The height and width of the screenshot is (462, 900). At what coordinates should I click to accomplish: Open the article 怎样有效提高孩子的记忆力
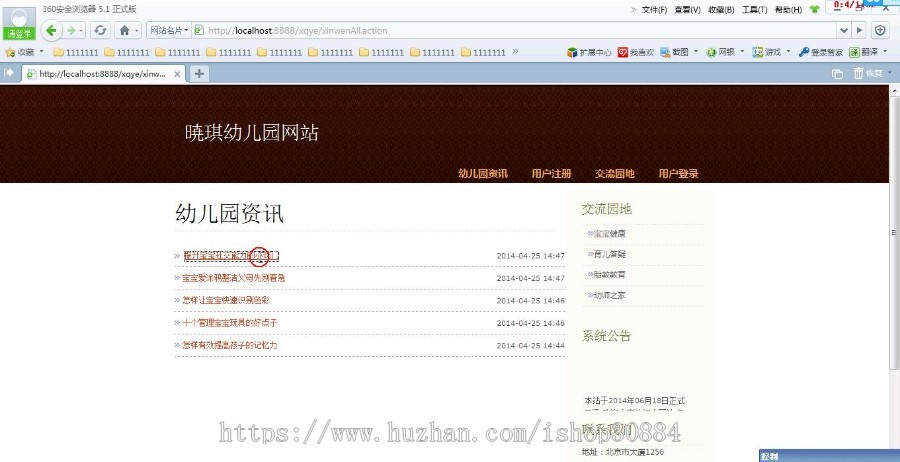pos(230,345)
